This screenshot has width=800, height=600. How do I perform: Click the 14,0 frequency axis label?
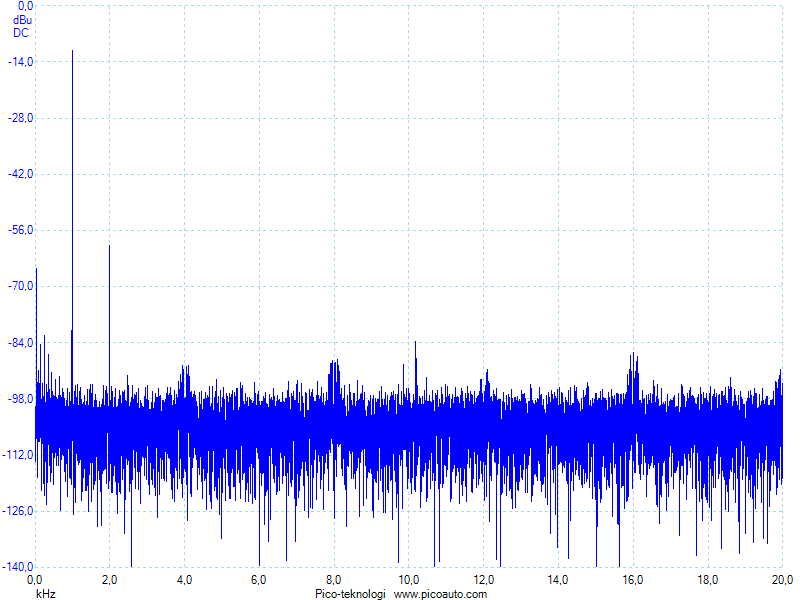pyautogui.click(x=558, y=580)
